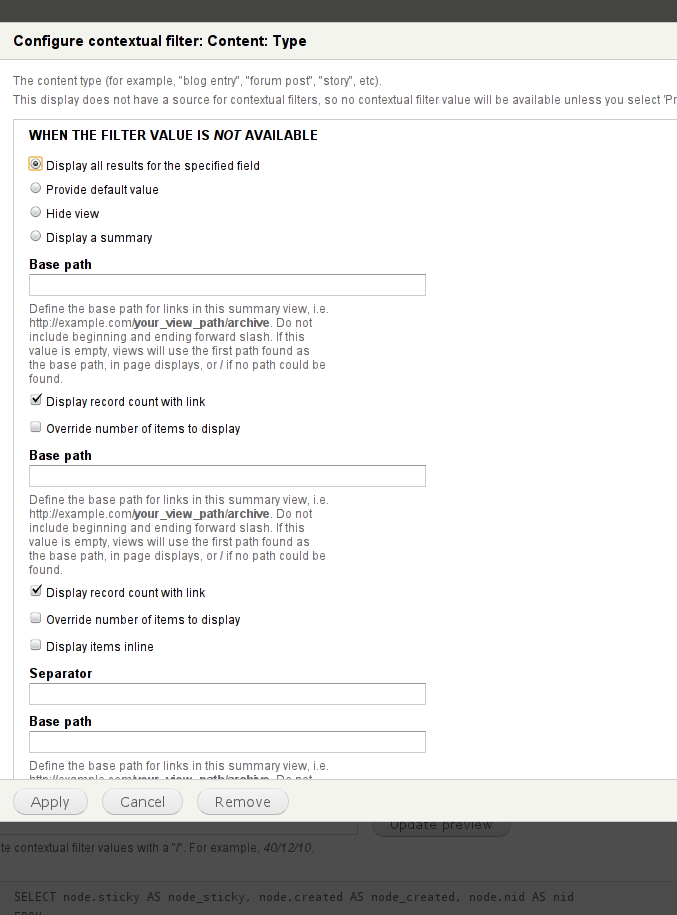Click the first Base path input field
The height and width of the screenshot is (915, 677).
[227, 285]
